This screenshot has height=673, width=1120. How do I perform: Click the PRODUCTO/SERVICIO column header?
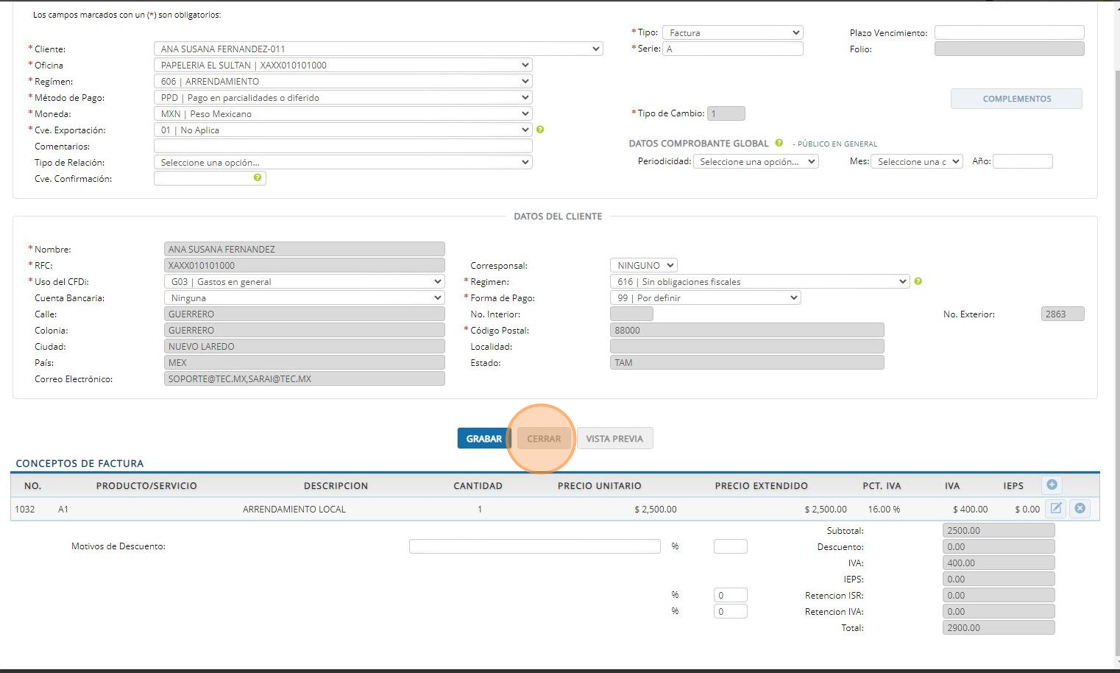tap(146, 486)
